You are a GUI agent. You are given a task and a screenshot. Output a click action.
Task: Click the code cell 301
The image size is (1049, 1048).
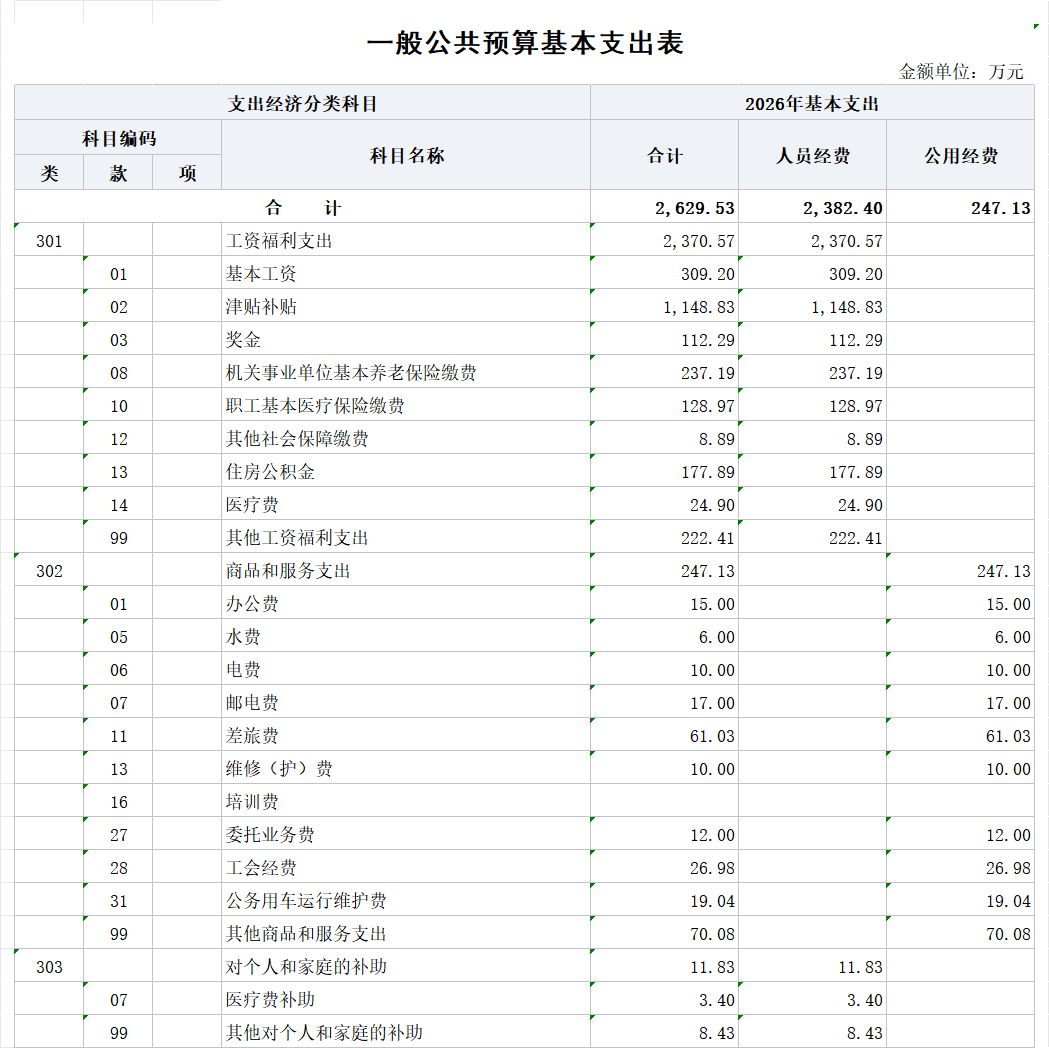pyautogui.click(x=50, y=240)
